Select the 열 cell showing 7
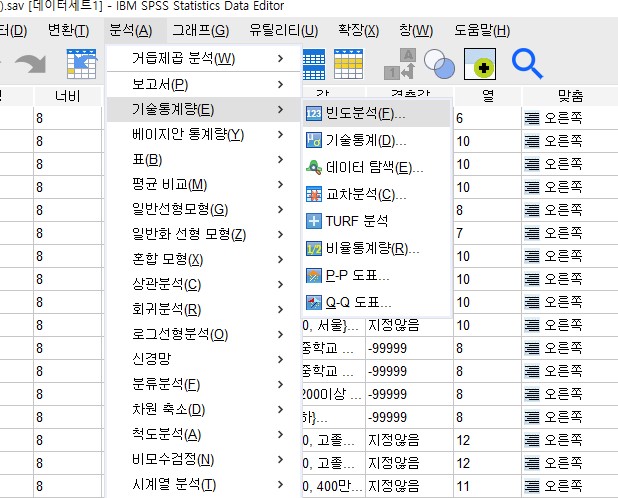This screenshot has height=498, width=618. (488, 233)
